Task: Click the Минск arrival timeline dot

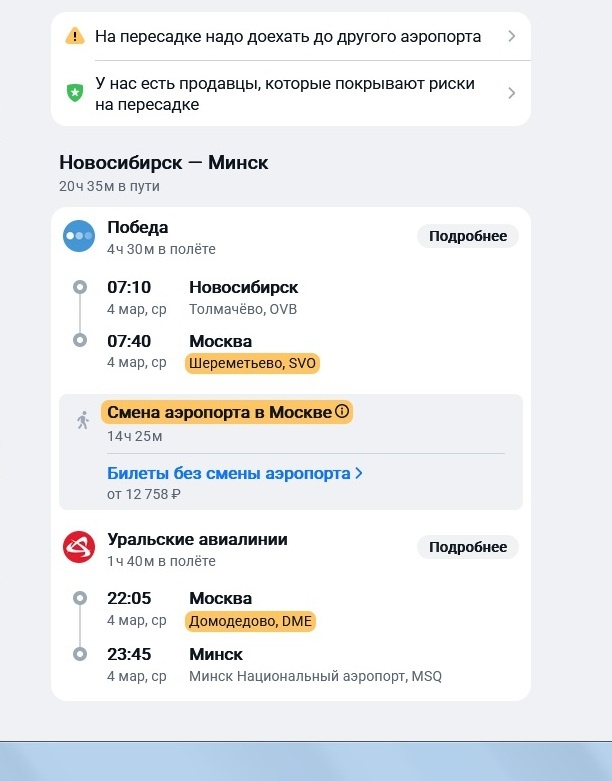Action: click(80, 654)
